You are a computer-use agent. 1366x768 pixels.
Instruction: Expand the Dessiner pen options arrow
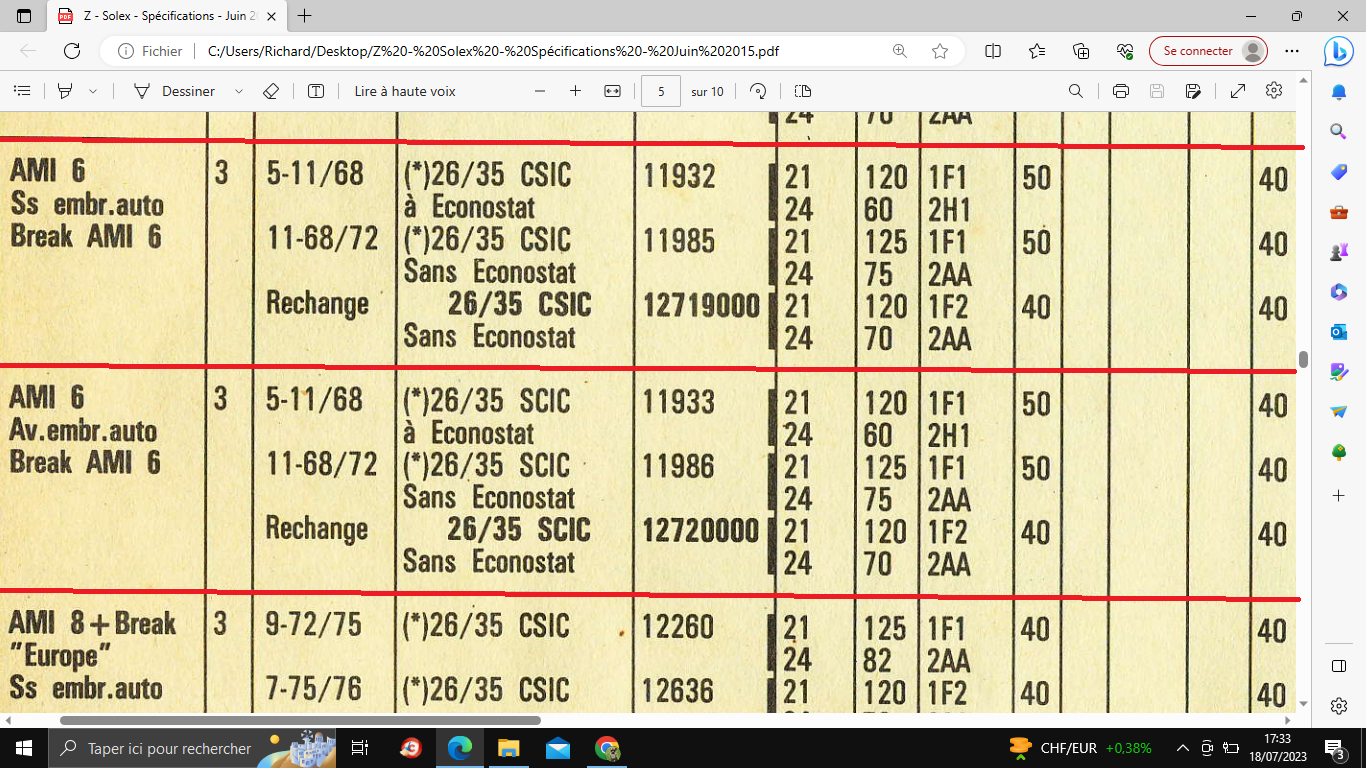point(238,91)
